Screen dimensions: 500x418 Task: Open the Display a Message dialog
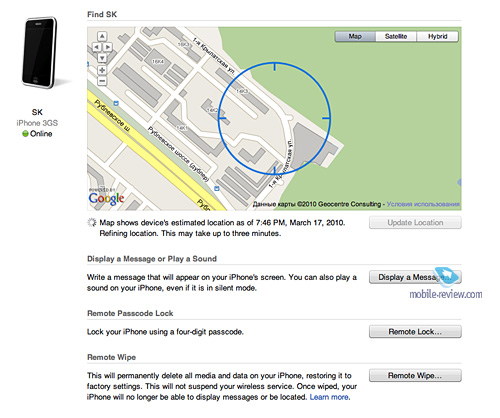[x=415, y=277]
